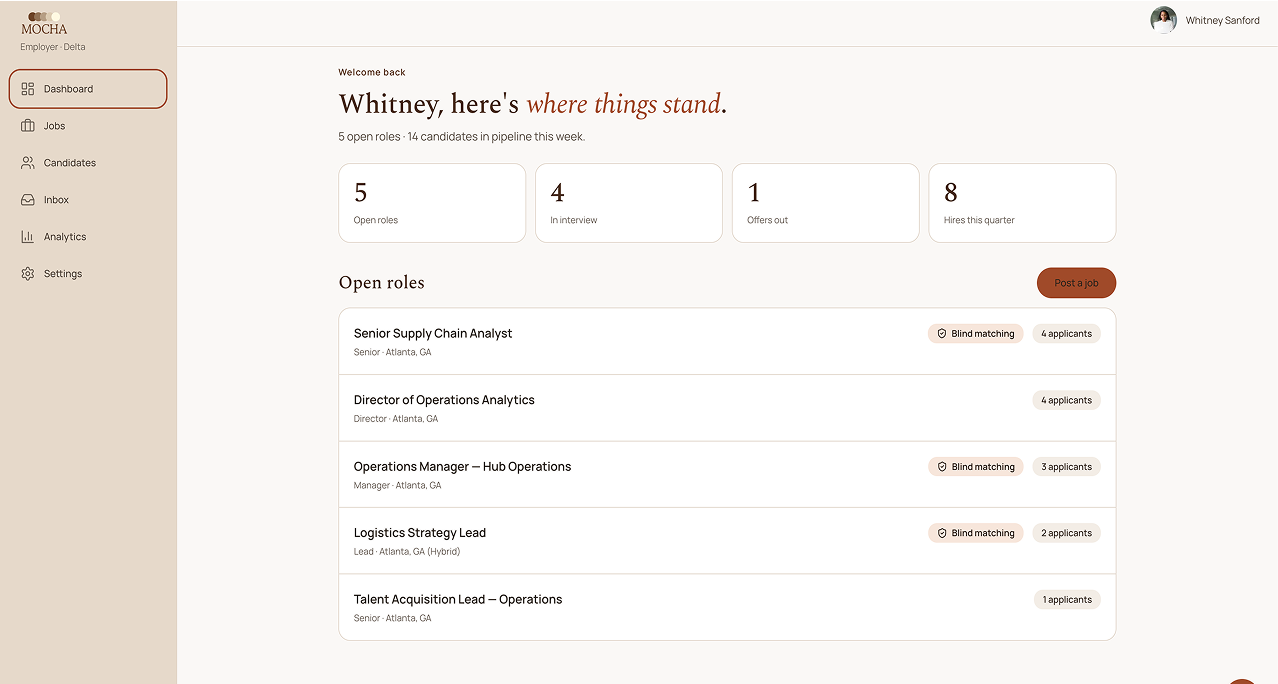Click the Mocha logo in sidebar
The height and width of the screenshot is (684, 1278).
(x=44, y=24)
